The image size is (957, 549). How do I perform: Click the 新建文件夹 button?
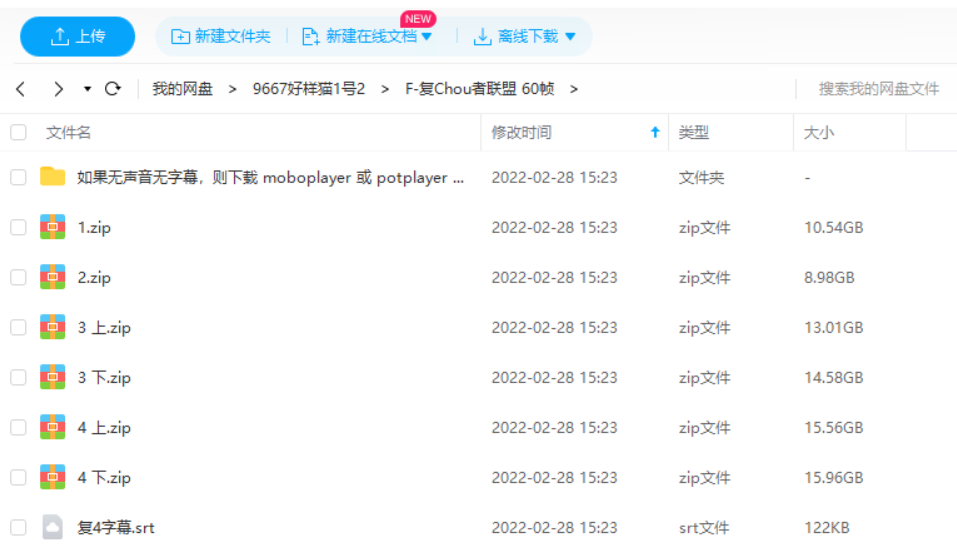[x=221, y=36]
